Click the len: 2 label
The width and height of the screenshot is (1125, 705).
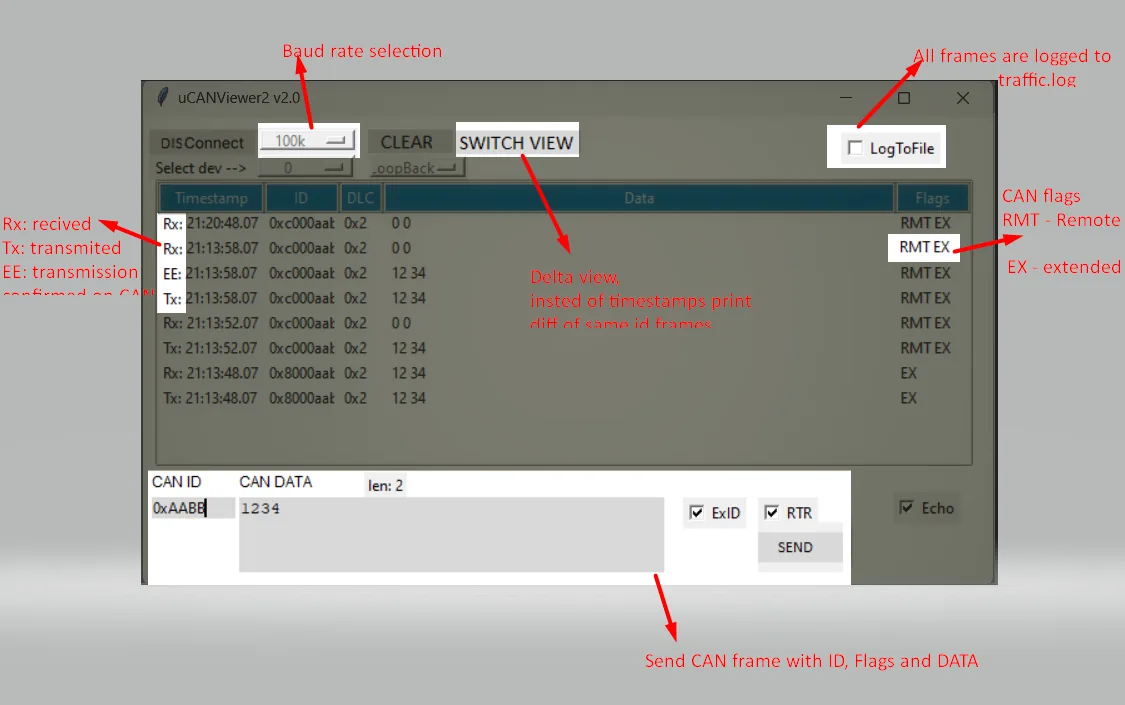[x=385, y=486]
